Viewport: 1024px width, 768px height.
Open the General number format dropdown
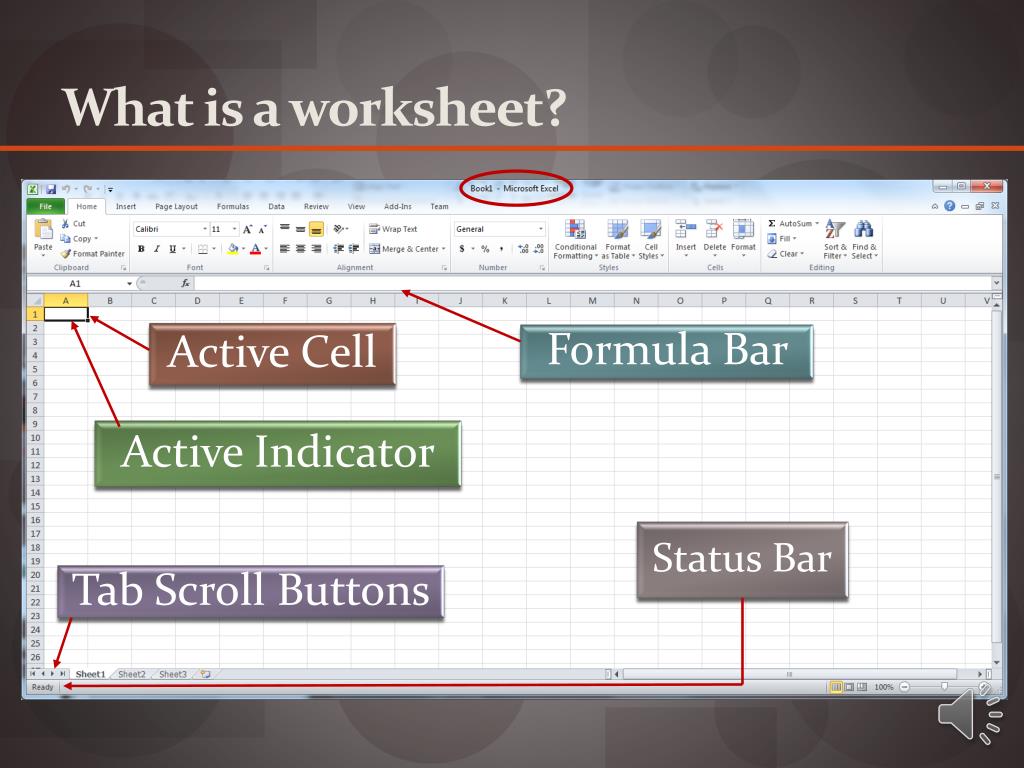point(541,229)
